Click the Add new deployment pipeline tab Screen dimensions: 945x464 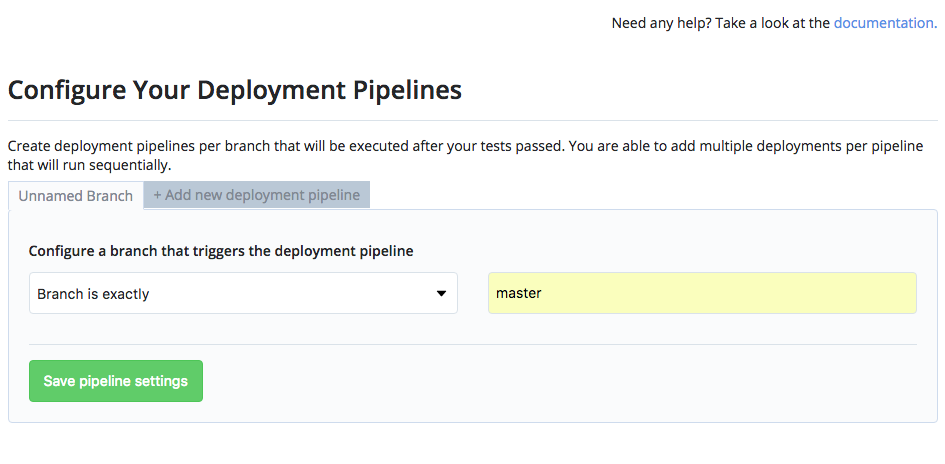[257, 195]
